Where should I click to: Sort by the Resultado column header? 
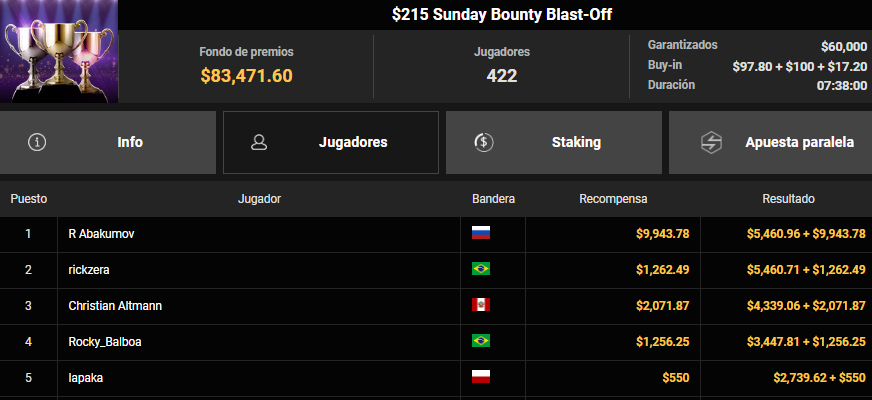788,199
